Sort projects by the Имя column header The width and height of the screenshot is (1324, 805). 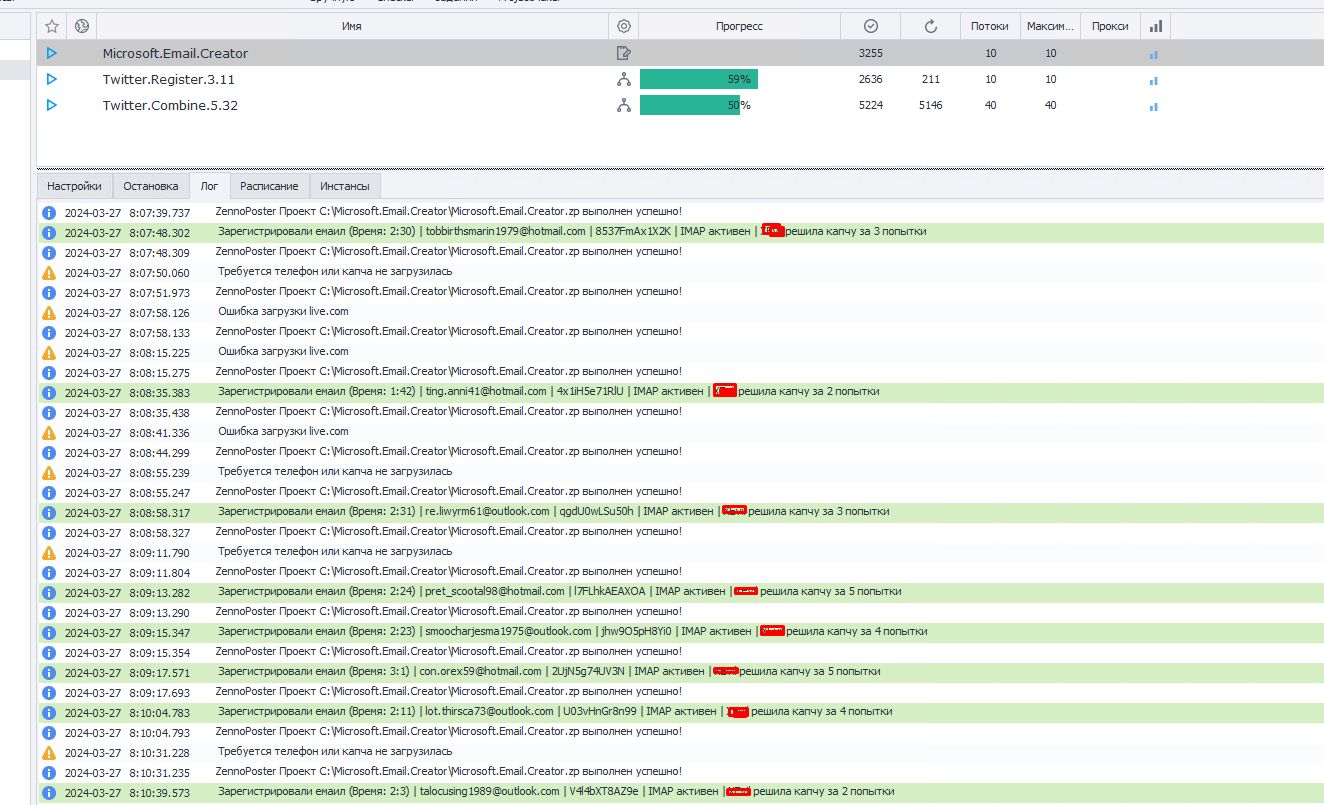pos(351,26)
